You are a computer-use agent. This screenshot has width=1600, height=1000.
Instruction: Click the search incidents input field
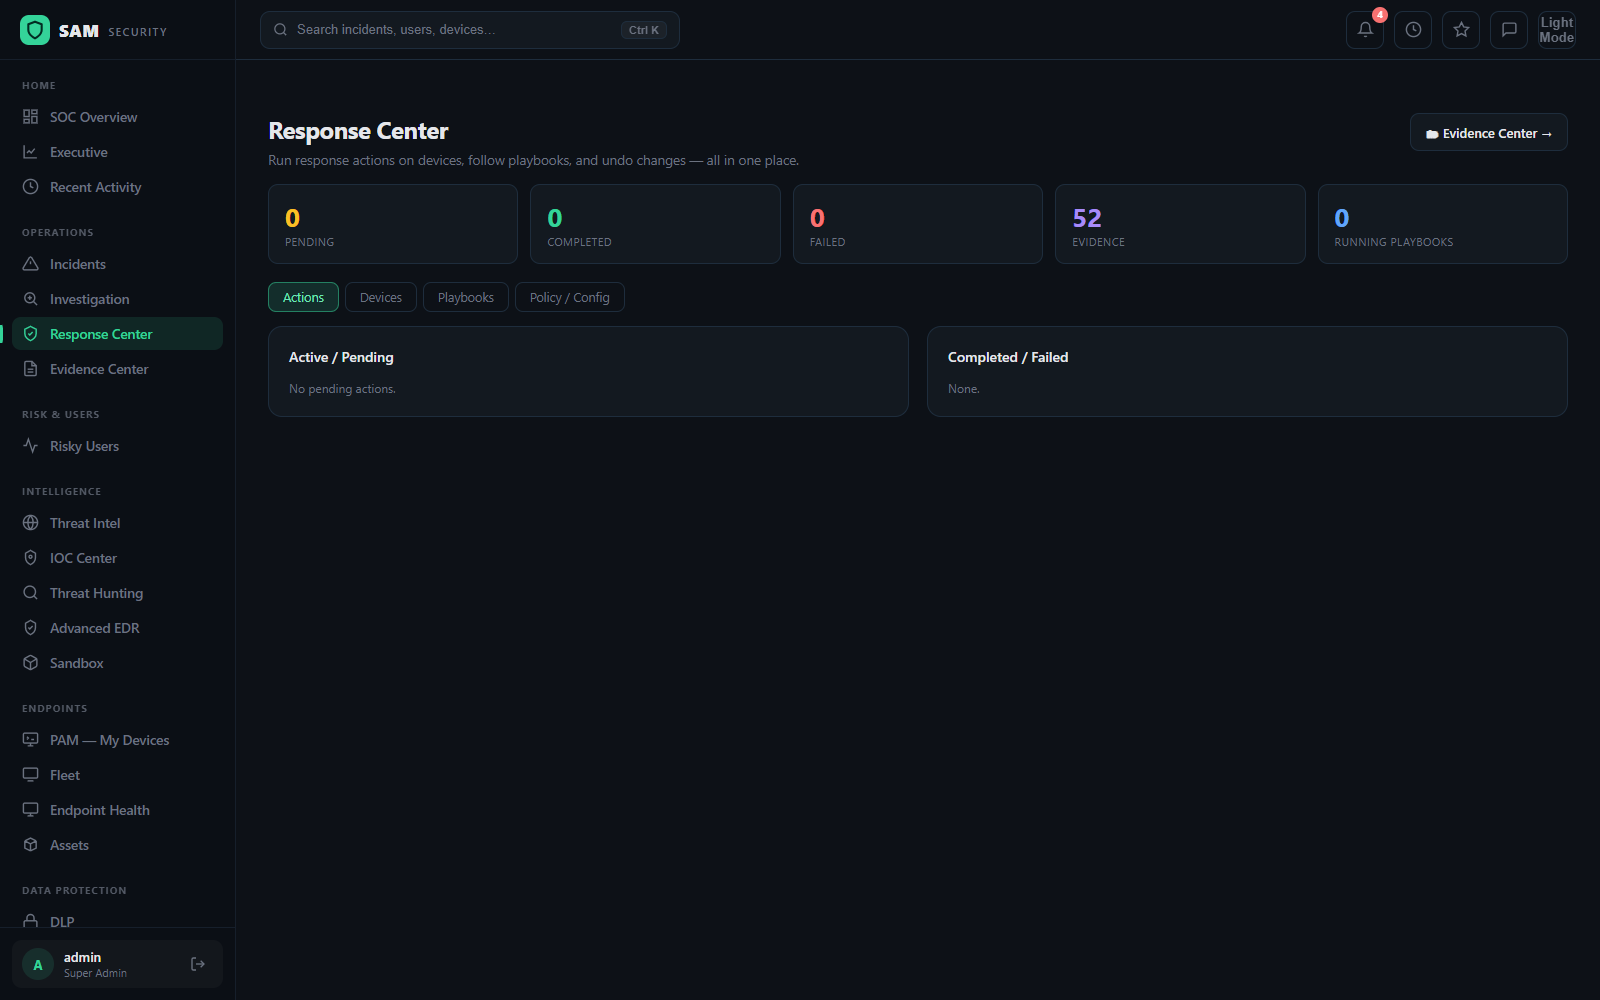coord(470,30)
